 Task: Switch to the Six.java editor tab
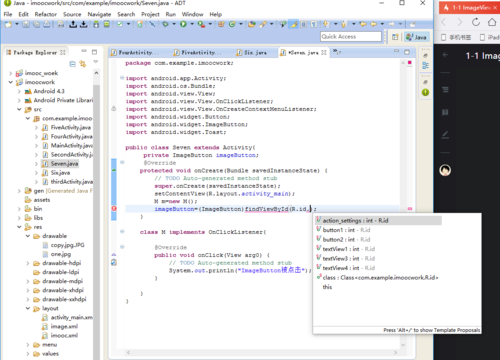point(252,52)
